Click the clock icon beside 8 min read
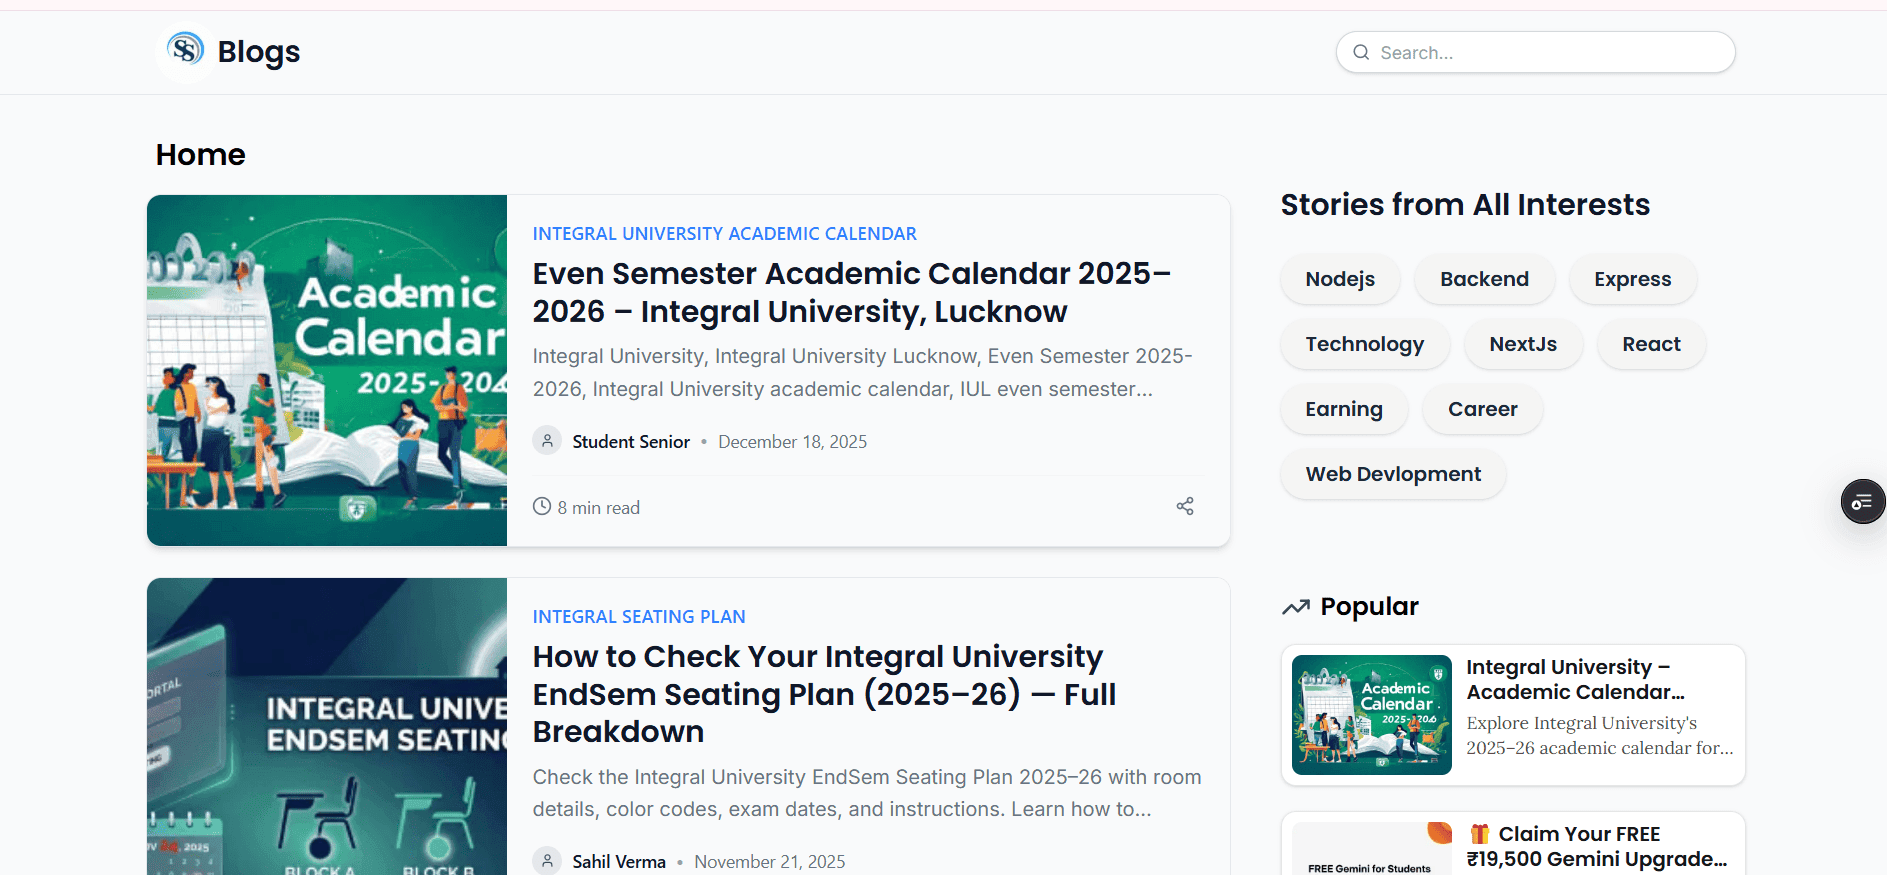Screen dimensions: 1887x875 tap(541, 506)
